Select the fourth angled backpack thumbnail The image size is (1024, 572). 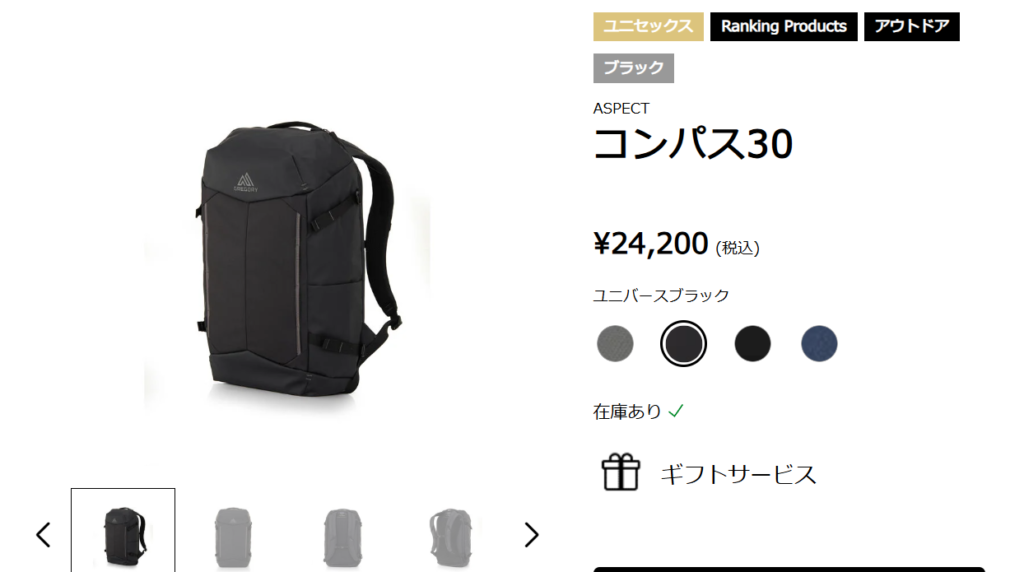pos(451,535)
